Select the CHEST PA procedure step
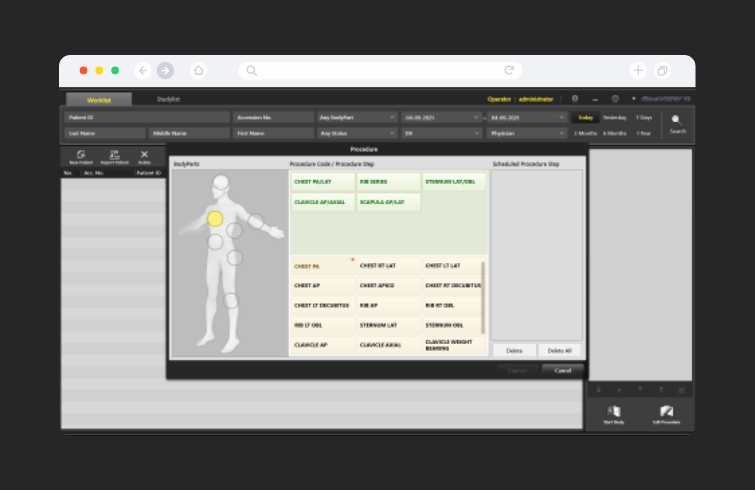The width and height of the screenshot is (755, 490). [323, 266]
